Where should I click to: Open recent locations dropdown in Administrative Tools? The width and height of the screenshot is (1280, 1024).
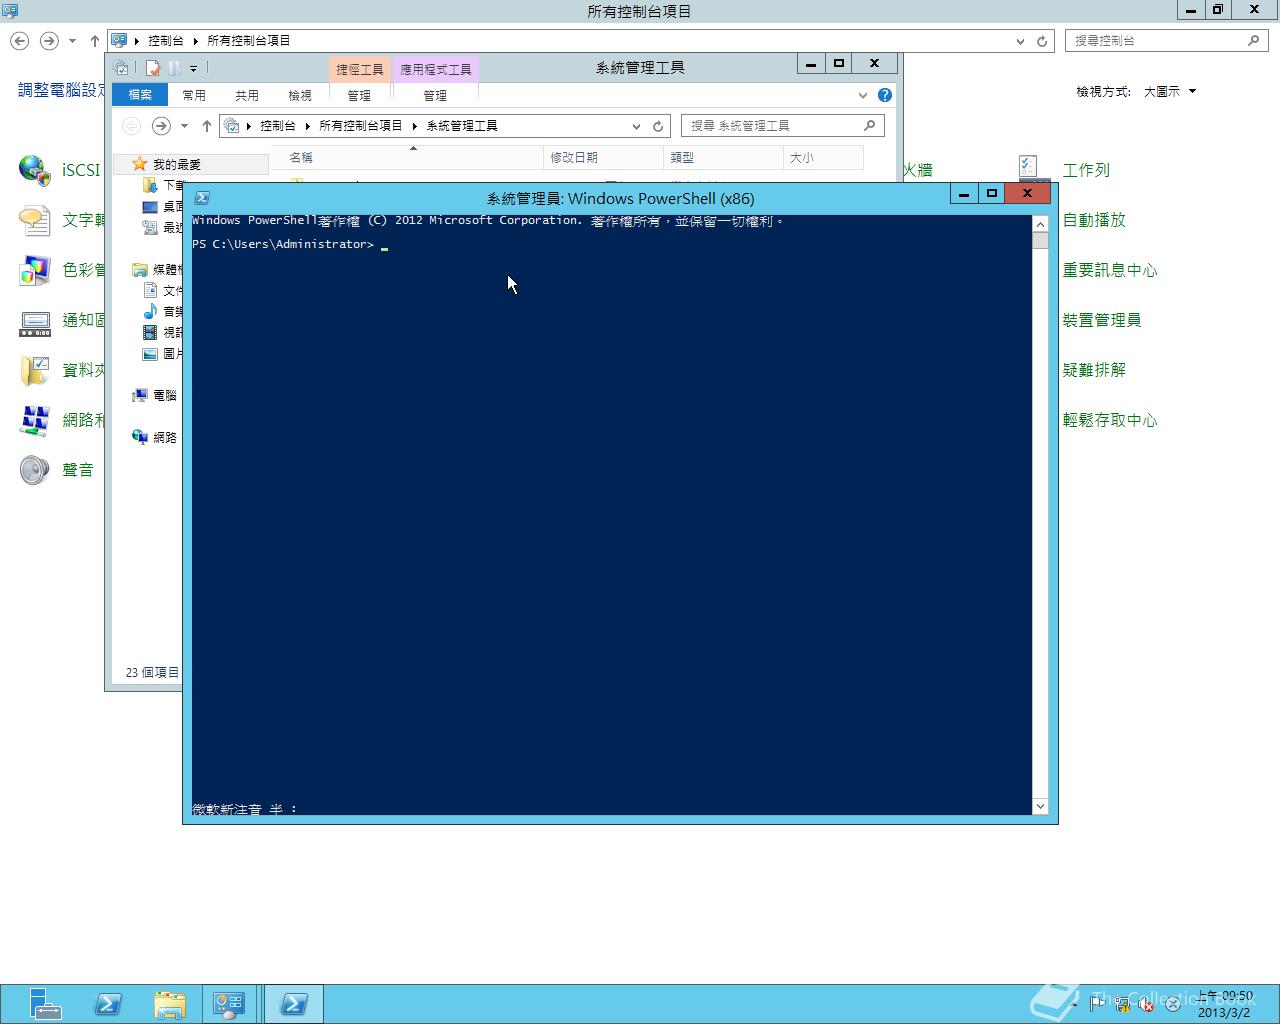point(184,126)
